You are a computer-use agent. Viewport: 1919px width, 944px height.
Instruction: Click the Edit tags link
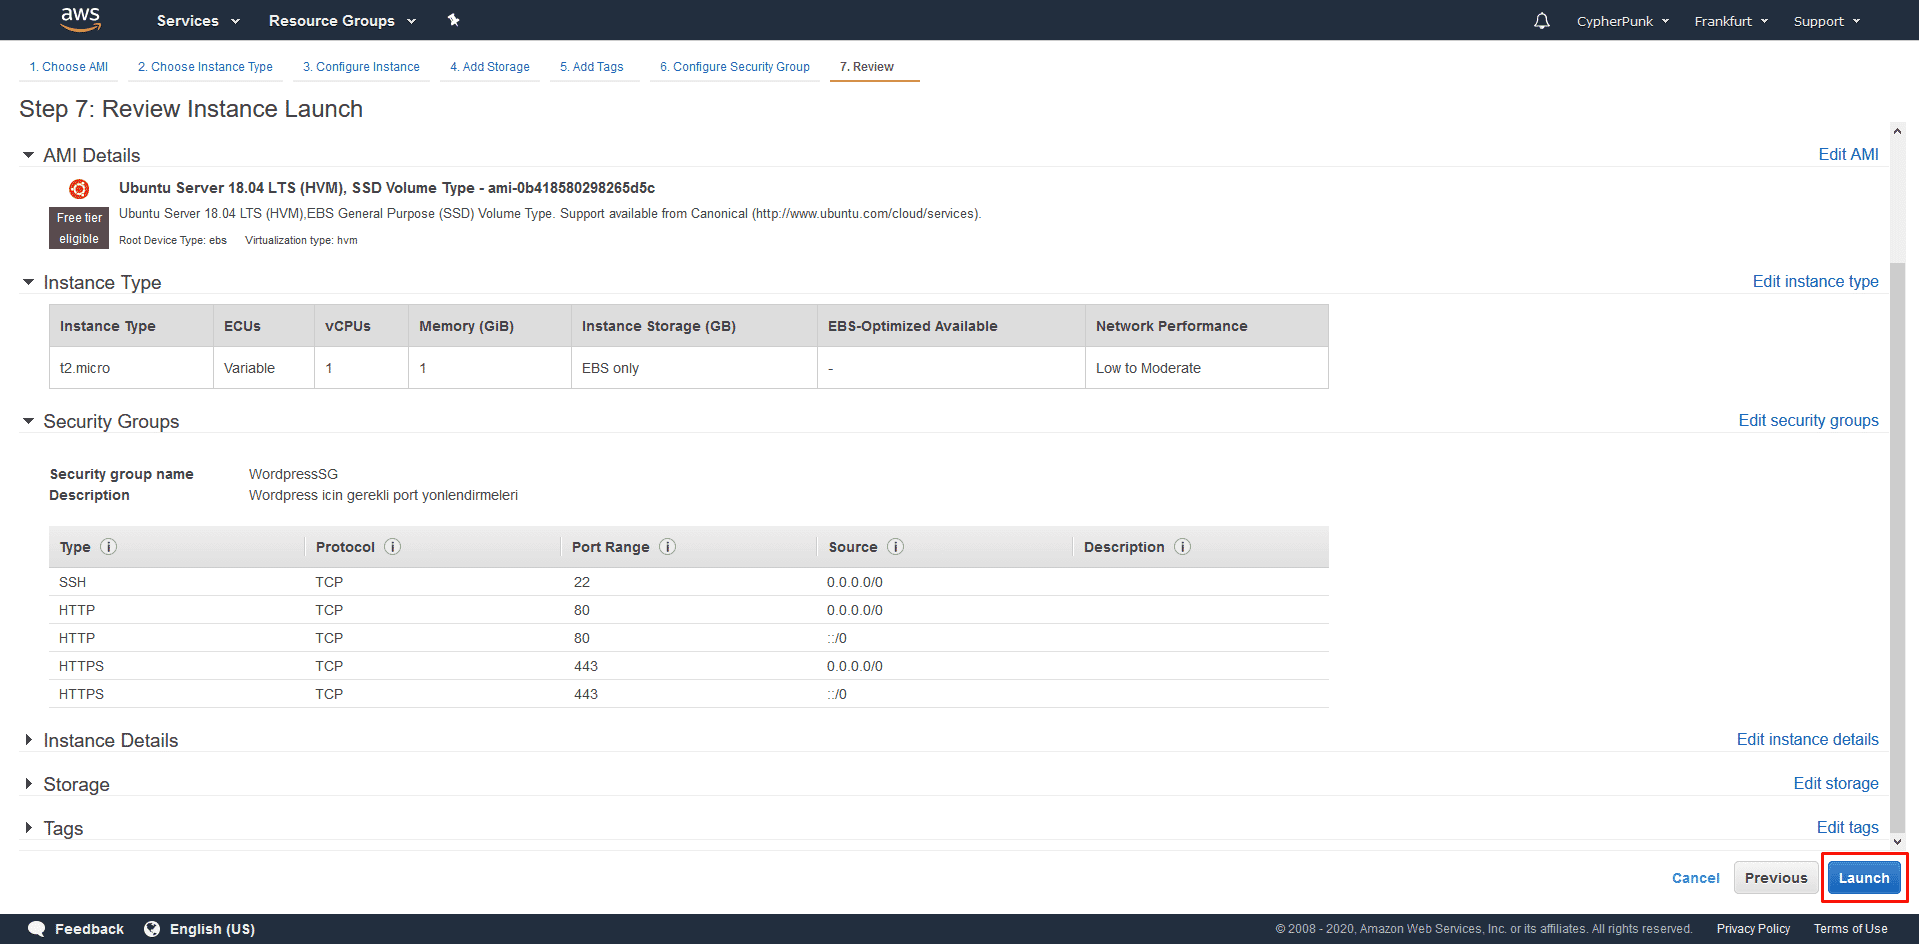pos(1847,827)
